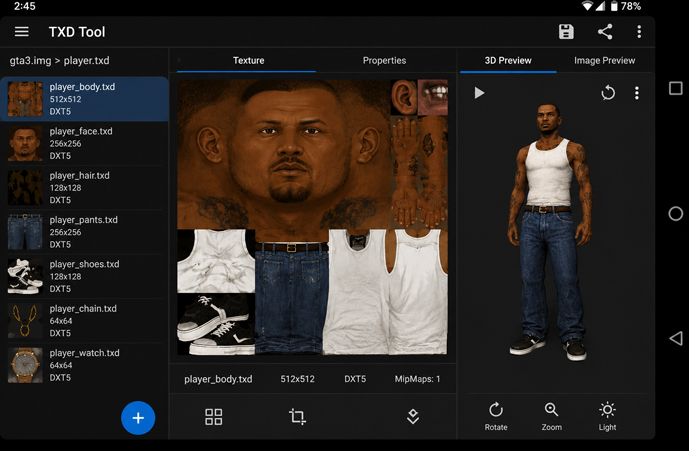The image size is (689, 451).
Task: Tap the player_pants.txd thumbnail image
Action: click(25, 232)
